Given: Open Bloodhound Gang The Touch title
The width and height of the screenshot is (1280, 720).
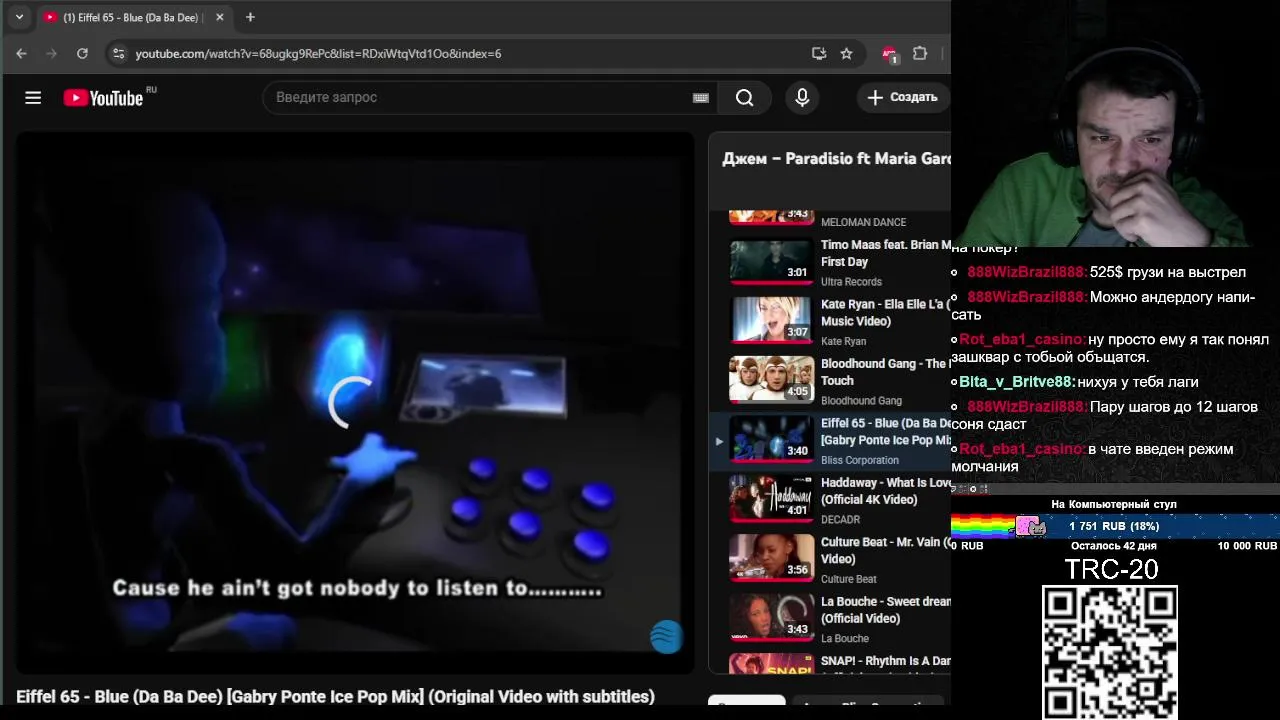Looking at the screenshot, I should point(885,372).
